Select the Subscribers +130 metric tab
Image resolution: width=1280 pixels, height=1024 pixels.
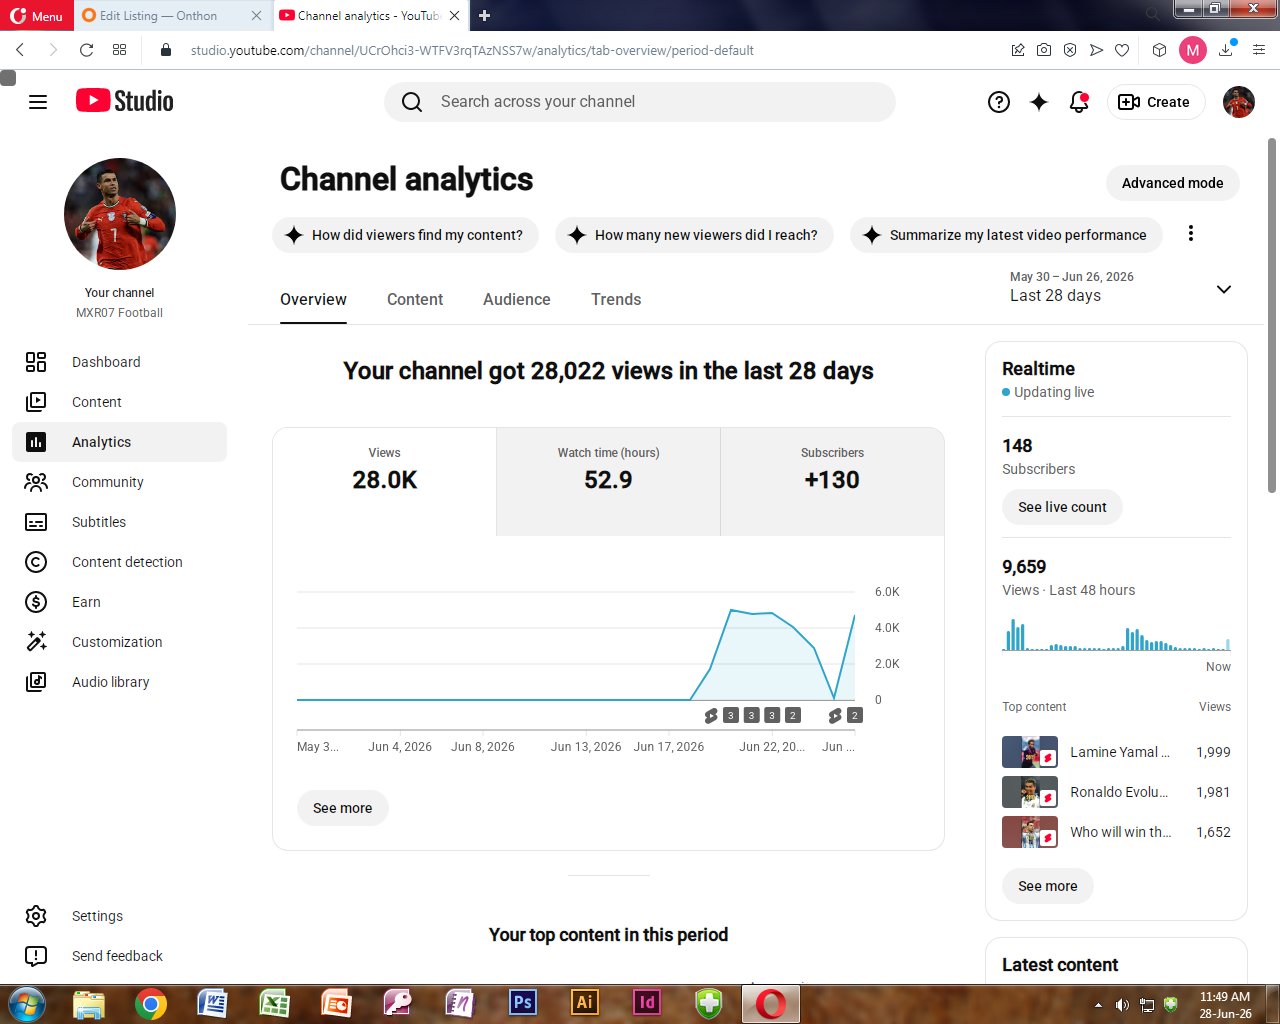tap(832, 481)
